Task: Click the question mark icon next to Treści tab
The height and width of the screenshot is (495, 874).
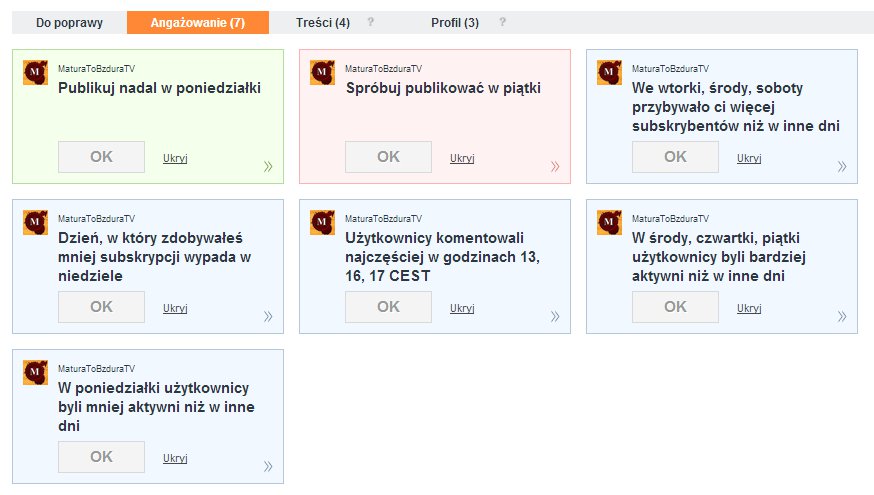Action: [x=371, y=22]
